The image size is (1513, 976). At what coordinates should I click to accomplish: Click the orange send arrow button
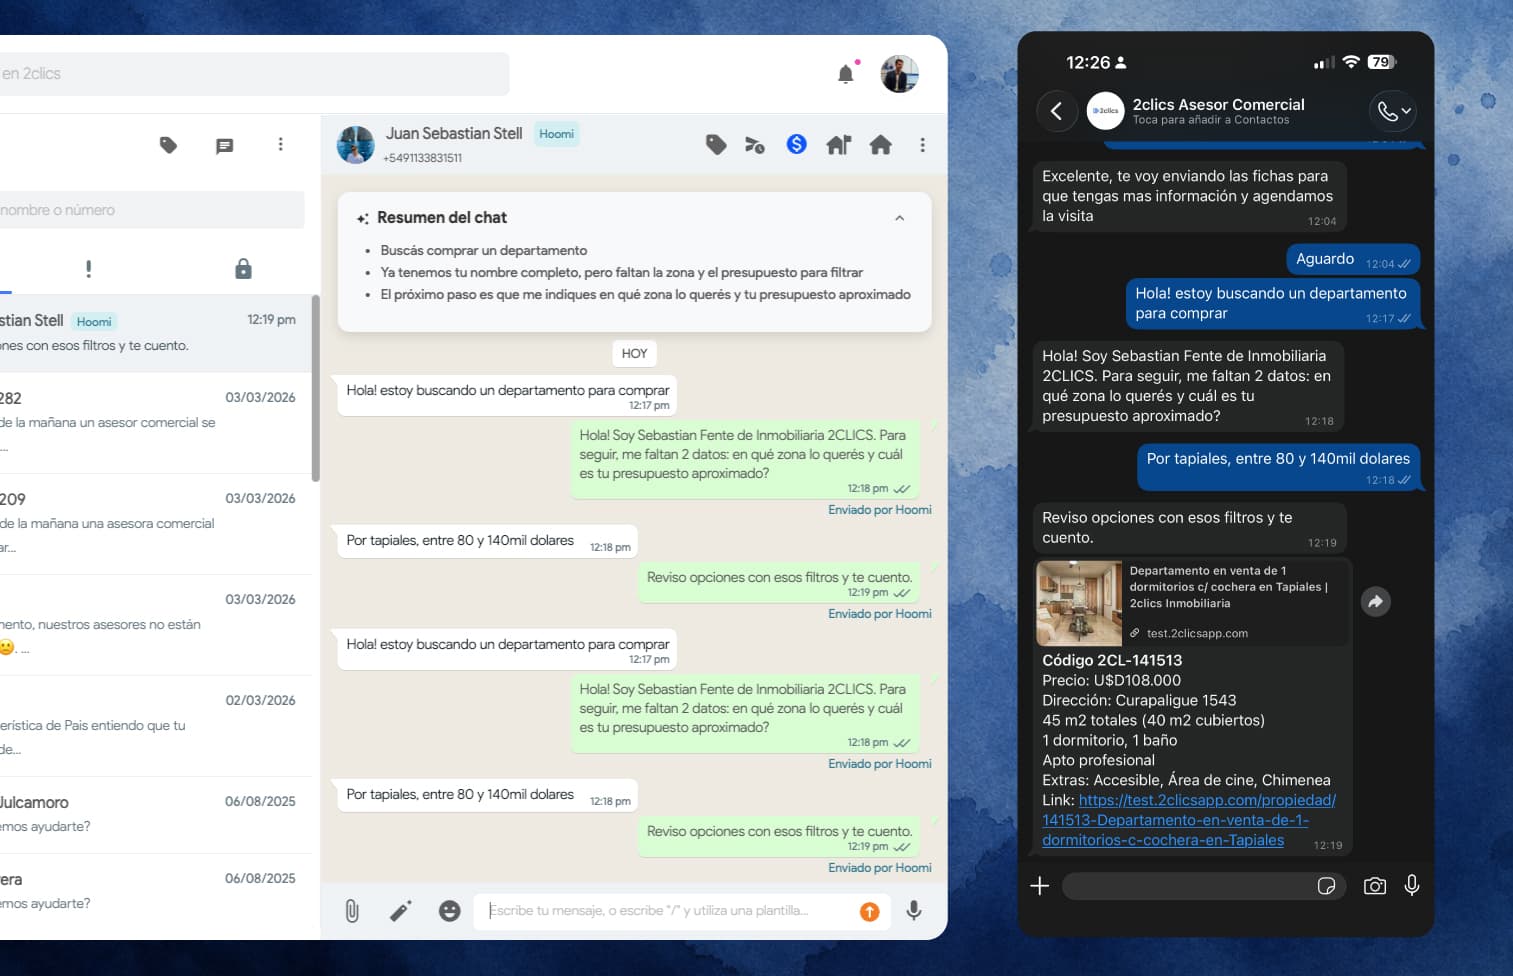(x=870, y=911)
